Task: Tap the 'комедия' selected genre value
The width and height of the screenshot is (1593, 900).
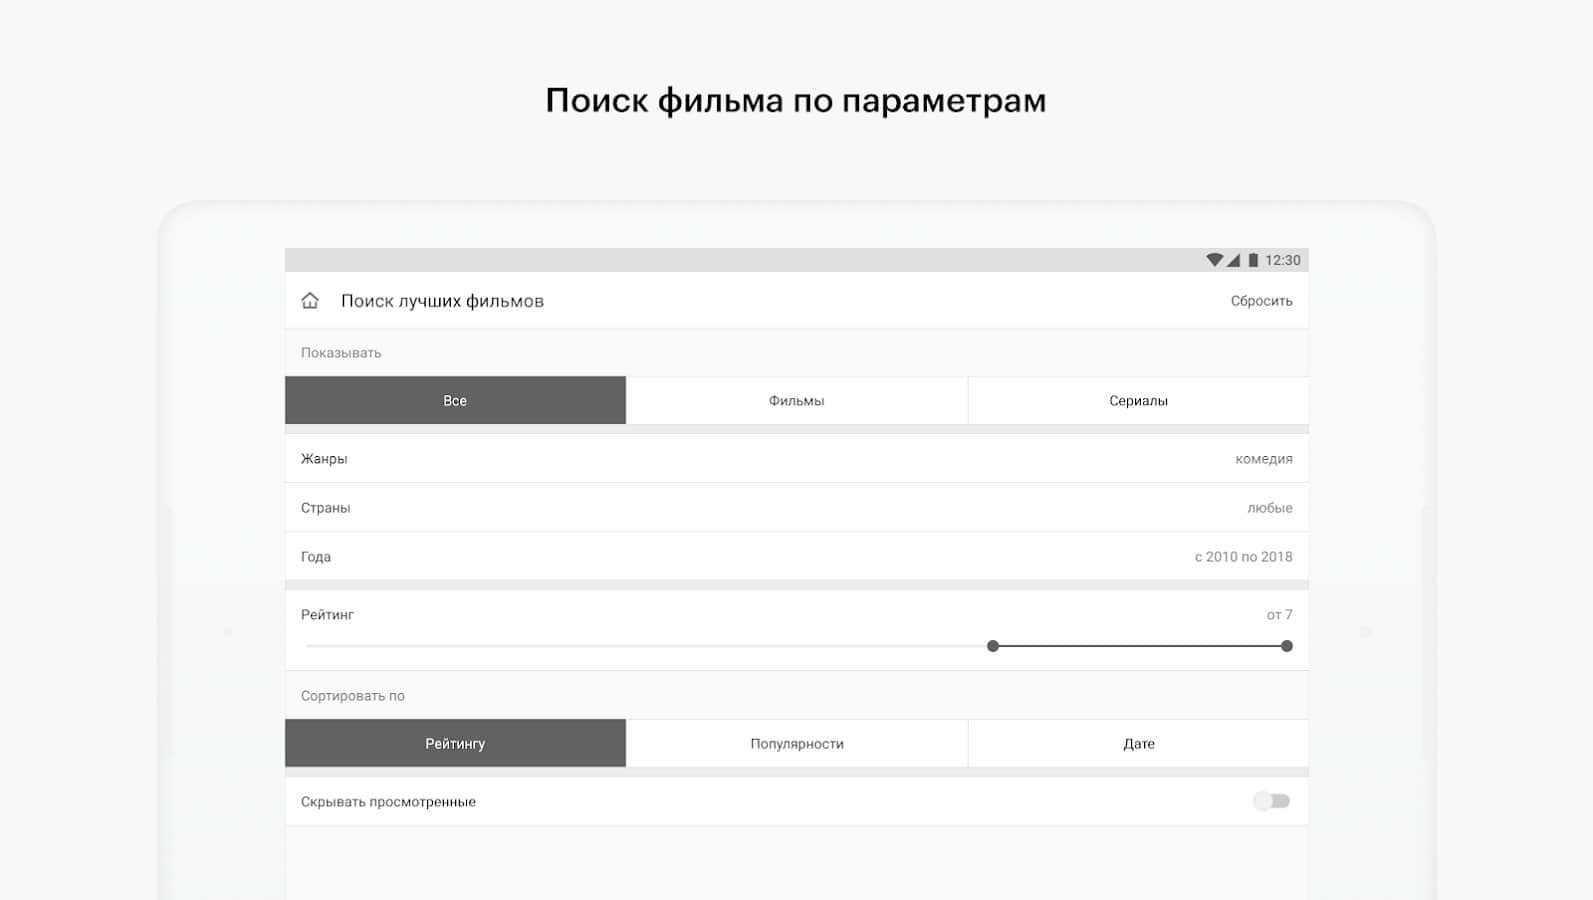Action: pos(1263,459)
